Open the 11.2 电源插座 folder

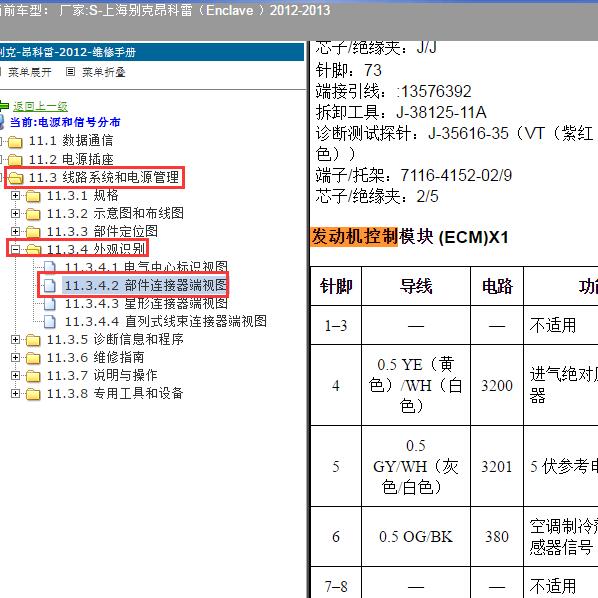tap(71, 159)
